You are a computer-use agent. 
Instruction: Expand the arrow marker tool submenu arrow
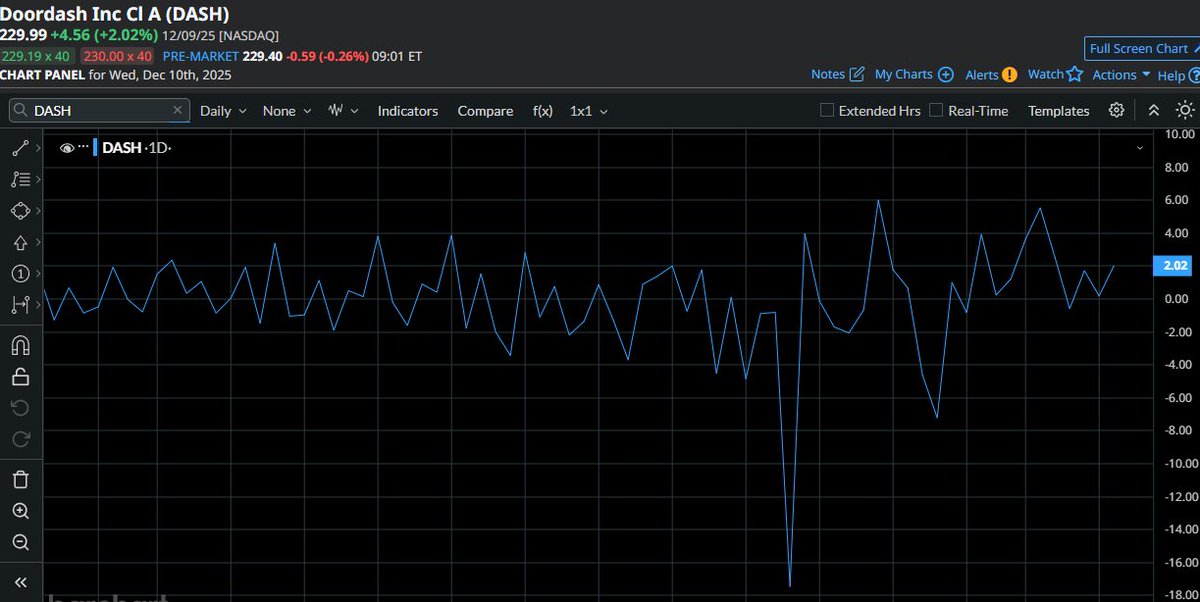click(37, 242)
